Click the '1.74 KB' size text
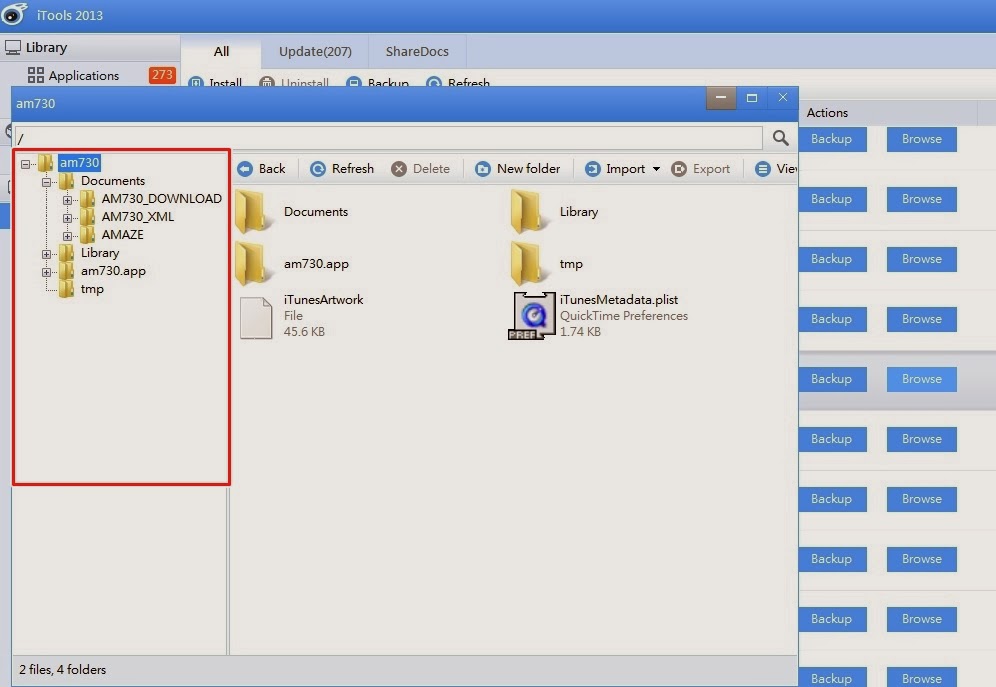 click(580, 331)
